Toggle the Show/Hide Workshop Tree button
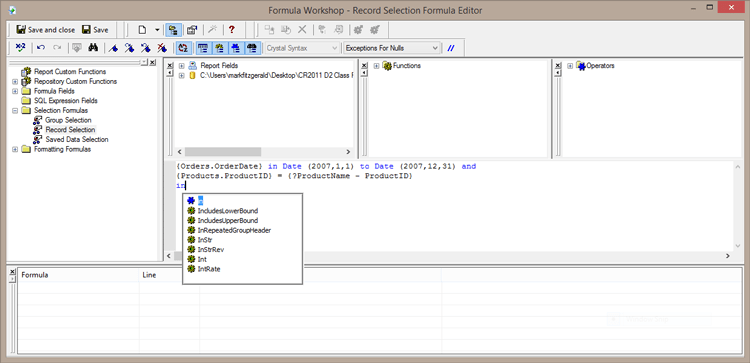The height and width of the screenshot is (363, 750). pos(172,30)
